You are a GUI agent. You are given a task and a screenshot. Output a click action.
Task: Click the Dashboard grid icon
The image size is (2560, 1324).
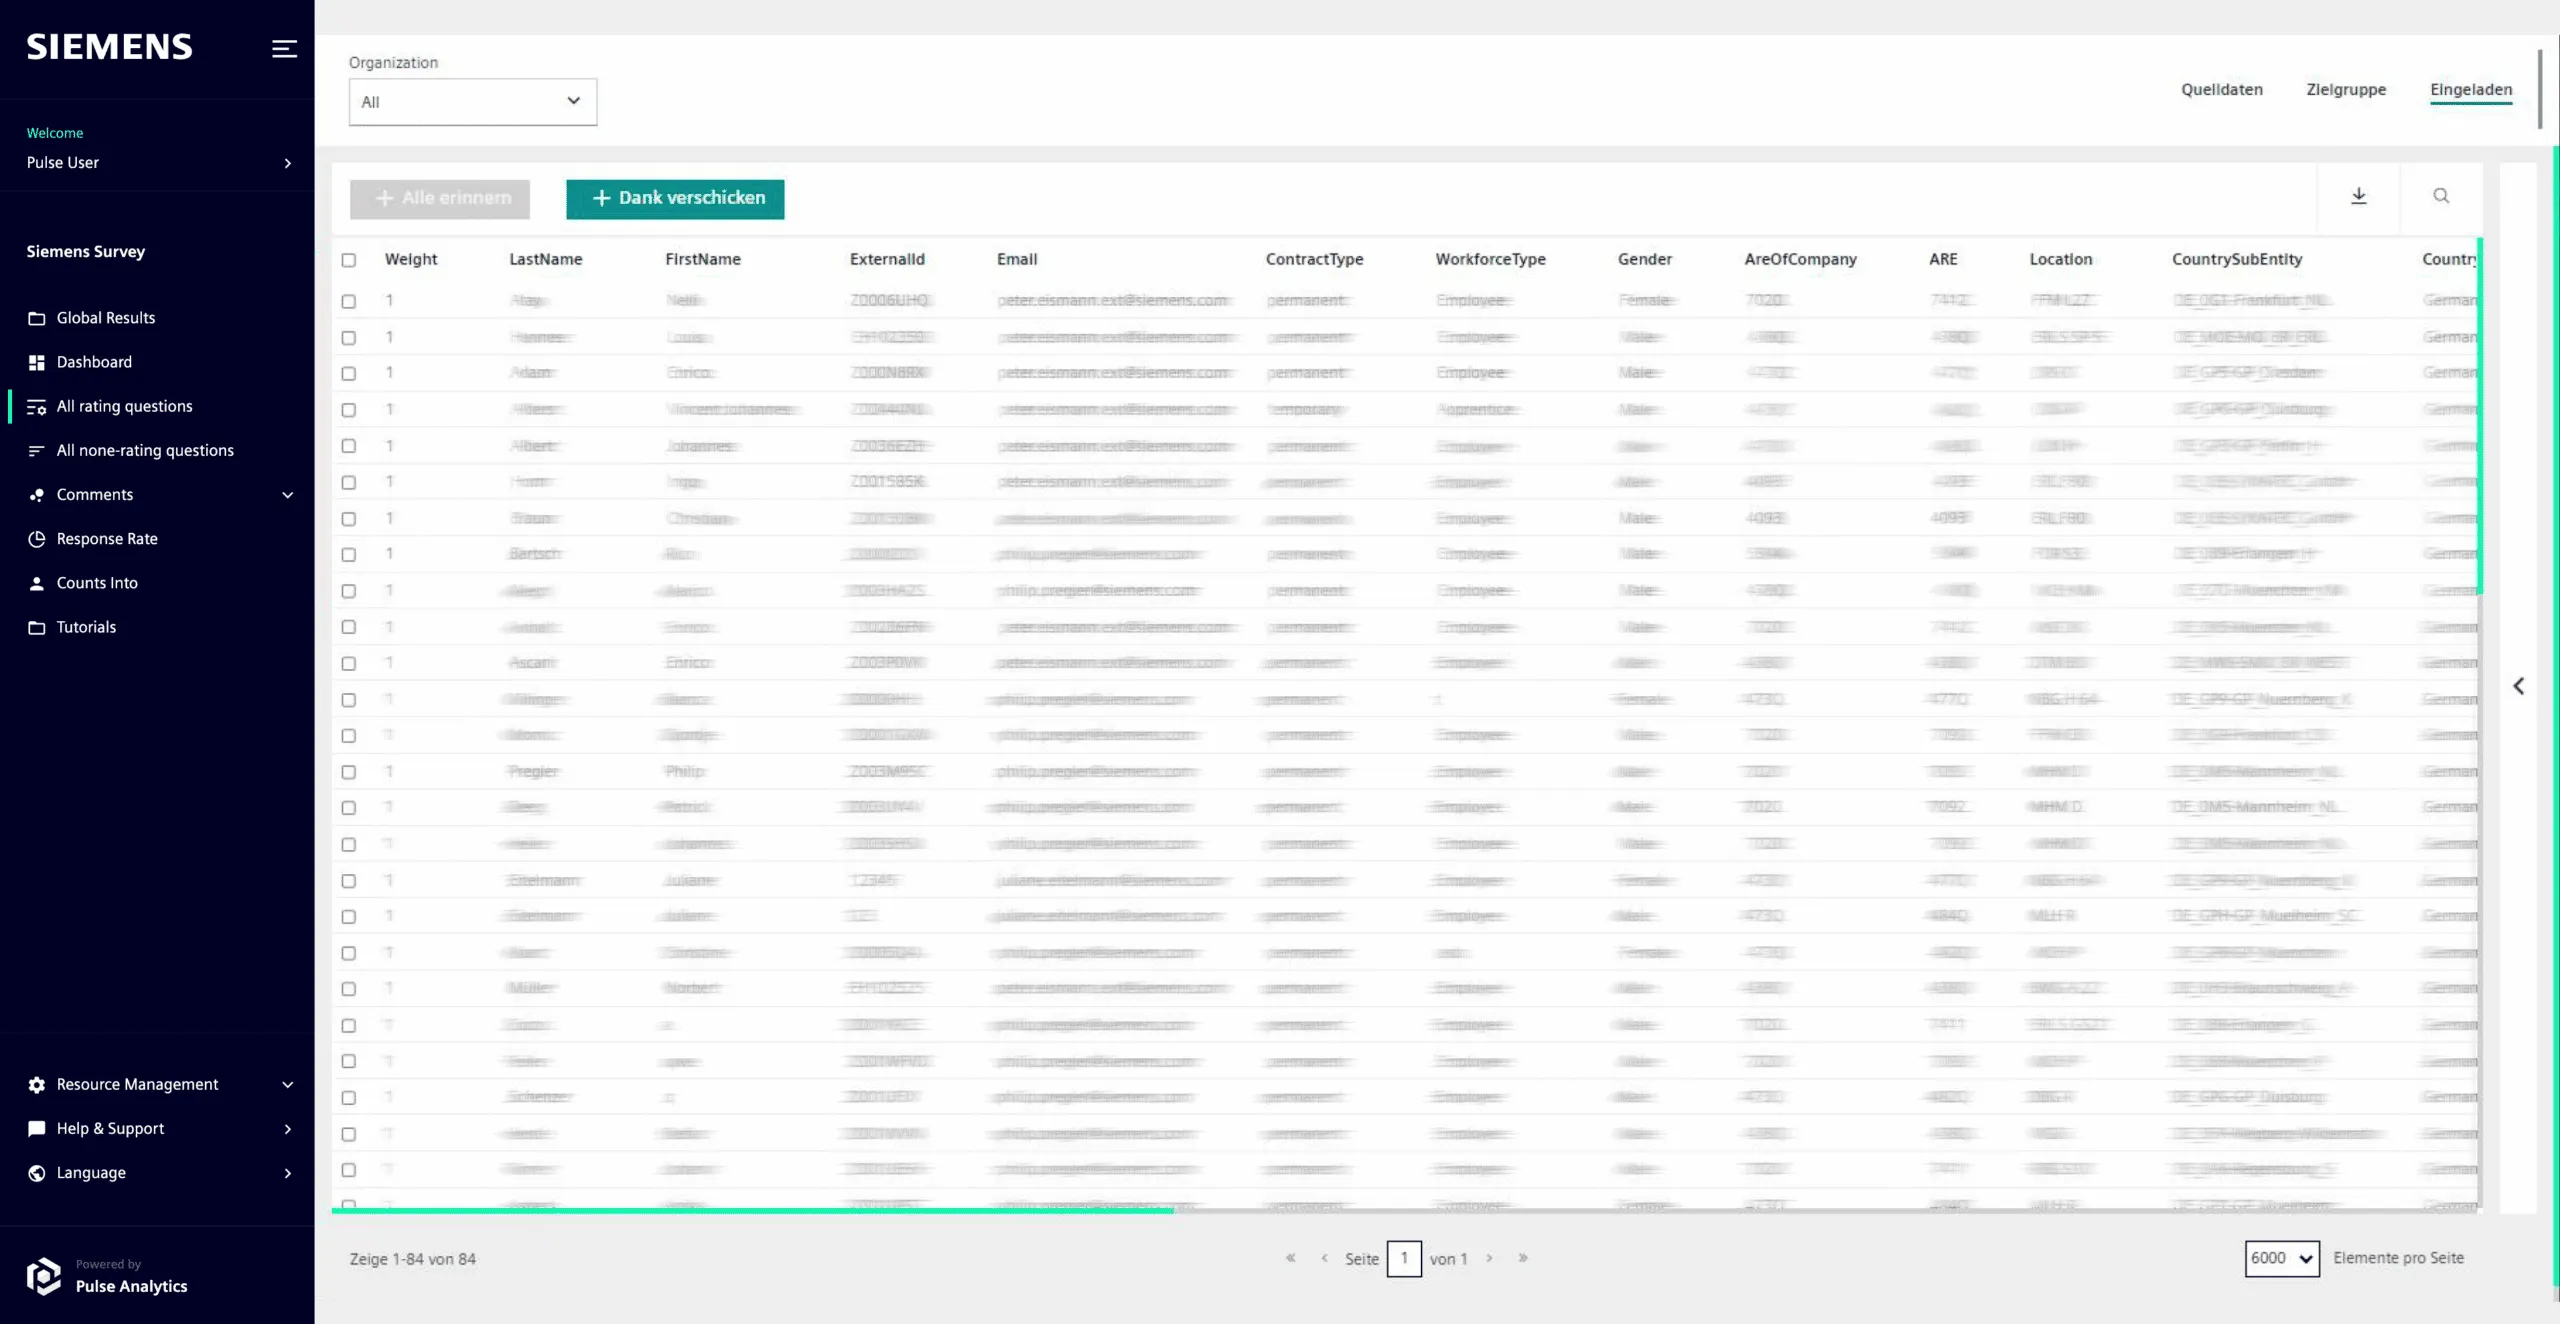(x=37, y=362)
